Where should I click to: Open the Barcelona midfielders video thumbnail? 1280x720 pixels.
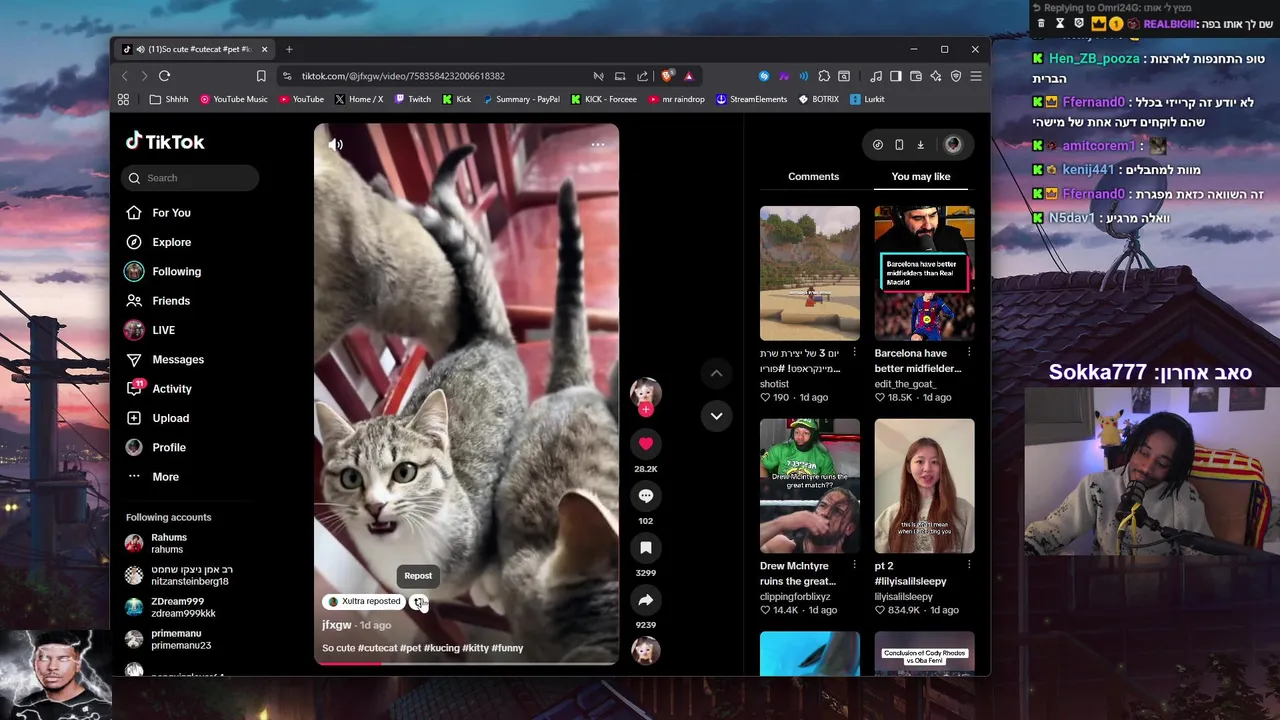(924, 273)
